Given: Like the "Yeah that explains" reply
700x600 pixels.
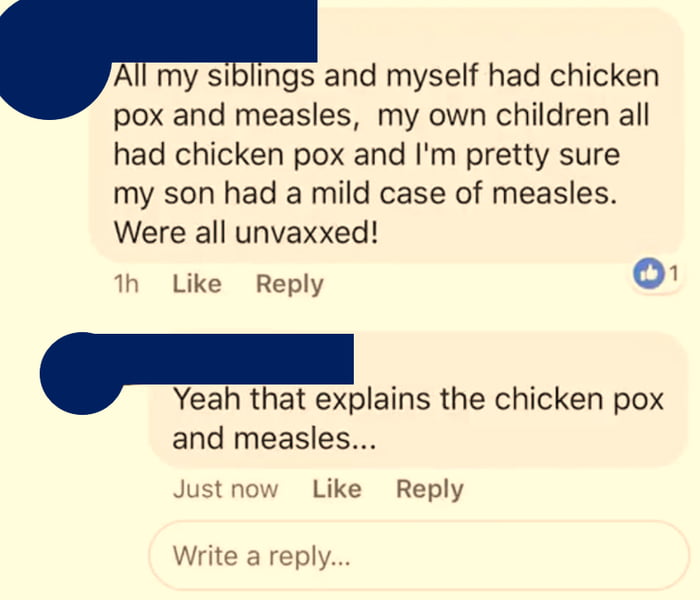Looking at the screenshot, I should point(336,489).
